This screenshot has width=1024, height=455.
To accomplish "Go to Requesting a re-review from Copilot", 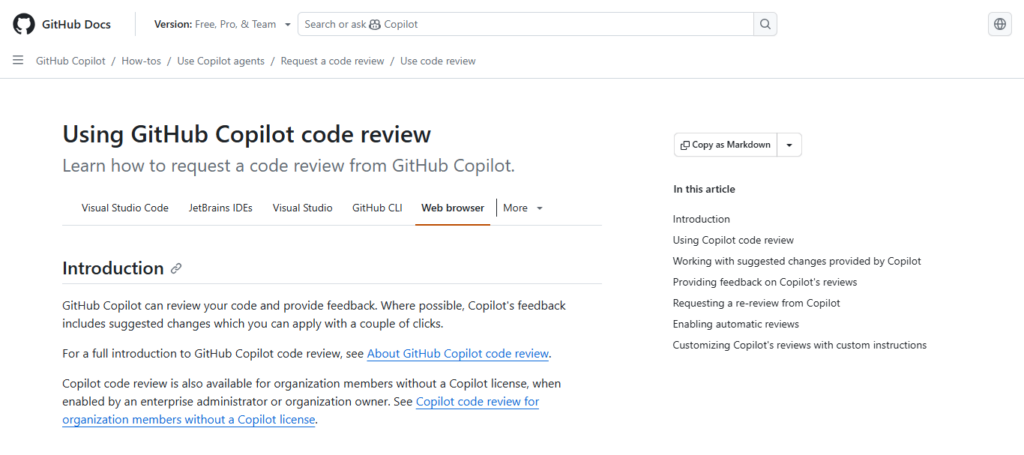I will coord(756,303).
